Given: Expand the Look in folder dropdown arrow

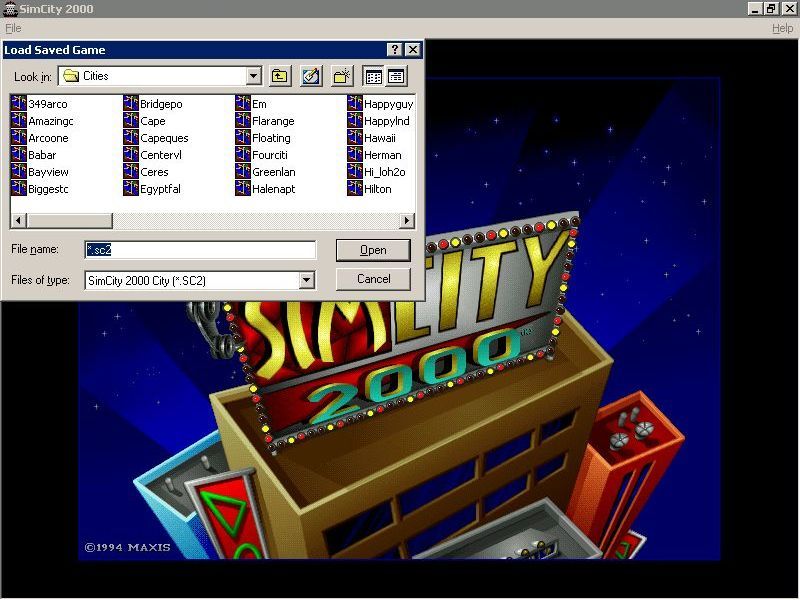Looking at the screenshot, I should pos(254,77).
